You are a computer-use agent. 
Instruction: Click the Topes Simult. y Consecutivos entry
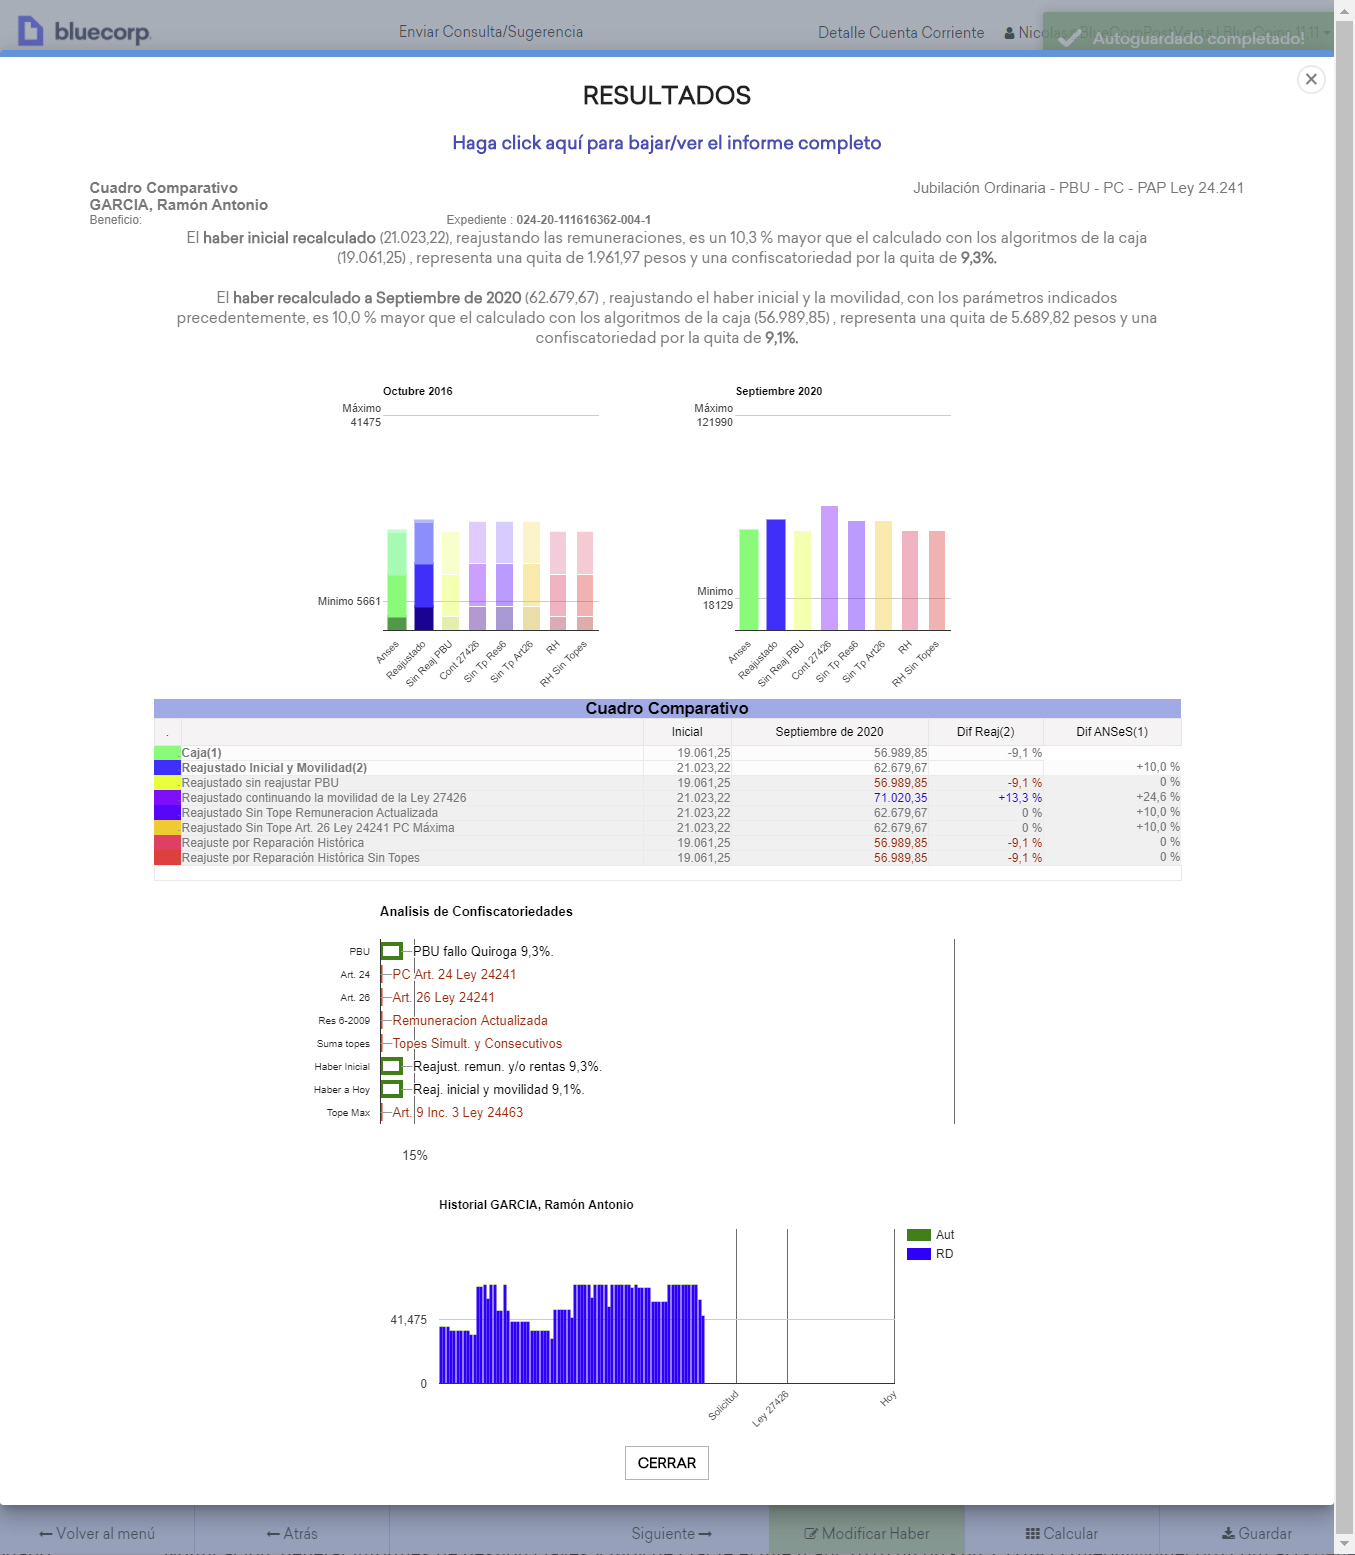point(477,1043)
